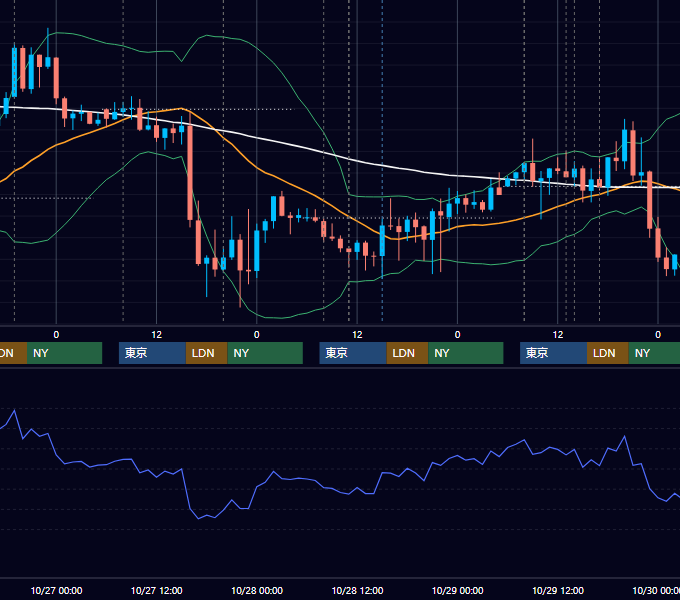Select the LDN session block following 10/29 東京
Viewport: 680px width, 600px height.
[608, 353]
